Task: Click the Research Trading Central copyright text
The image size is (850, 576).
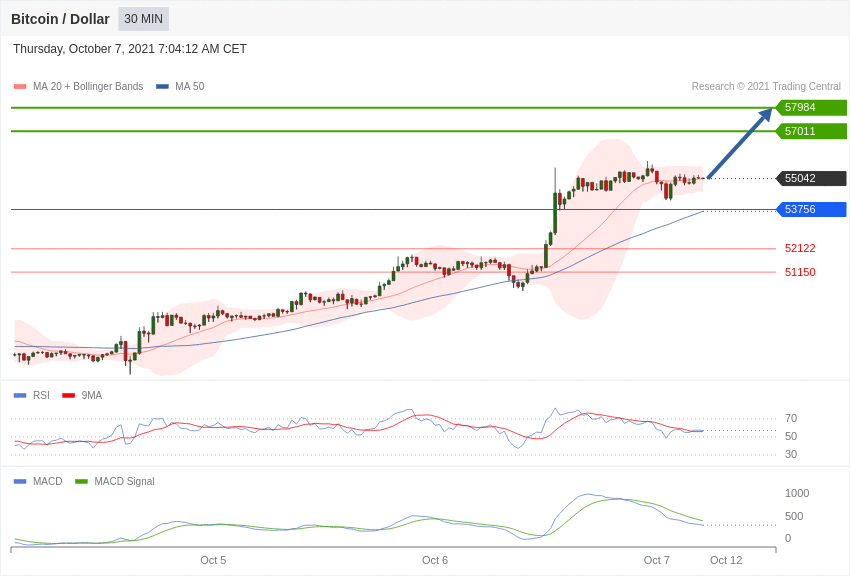Action: 766,87
